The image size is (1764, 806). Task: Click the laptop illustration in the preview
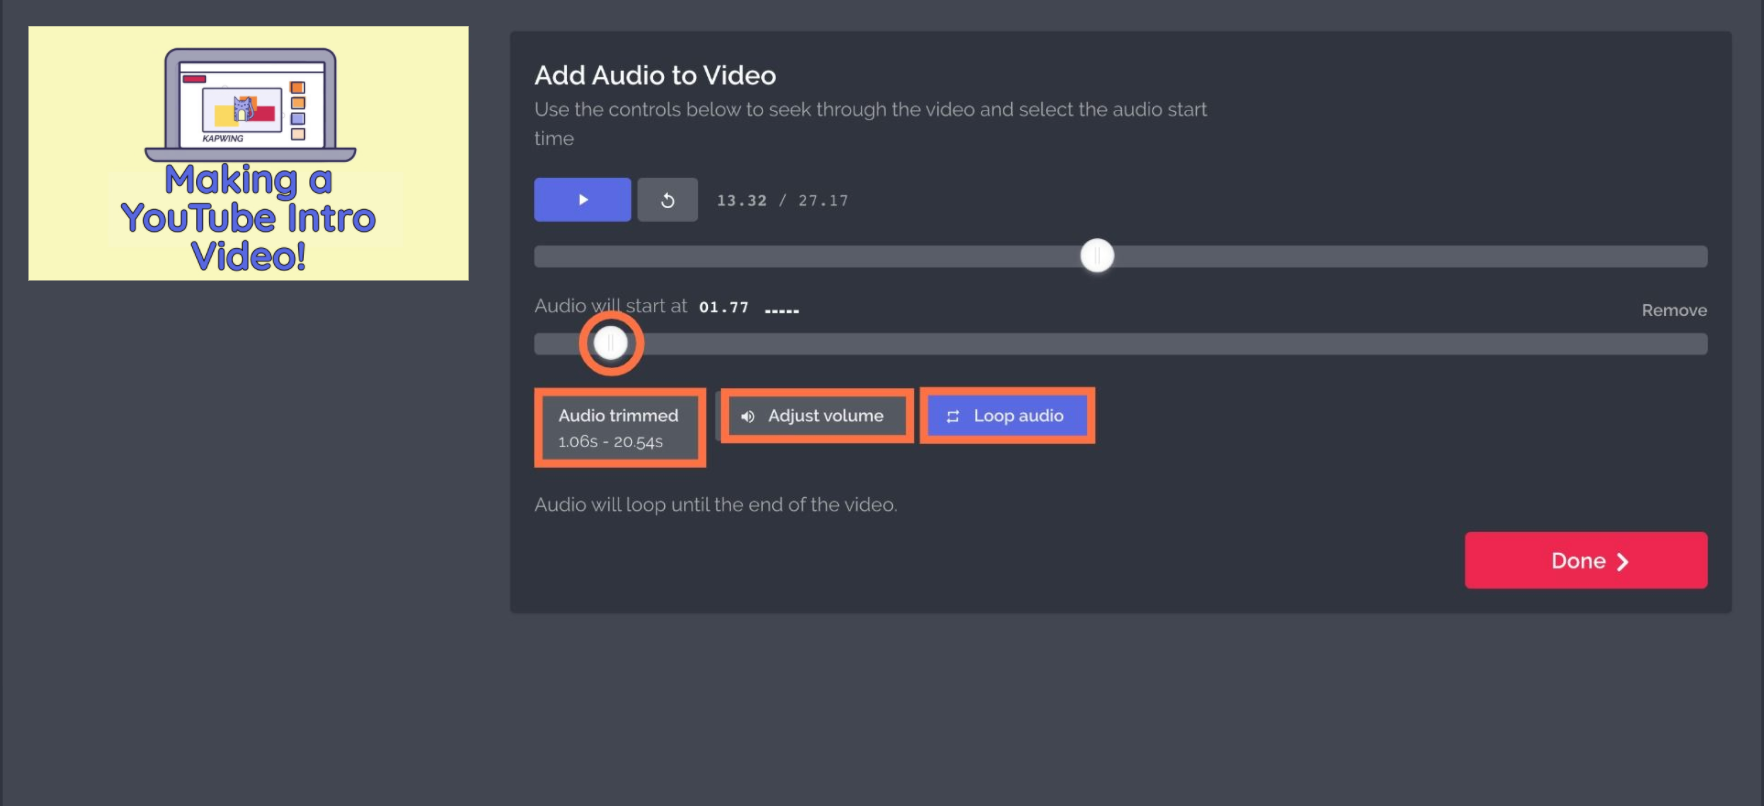[250, 105]
